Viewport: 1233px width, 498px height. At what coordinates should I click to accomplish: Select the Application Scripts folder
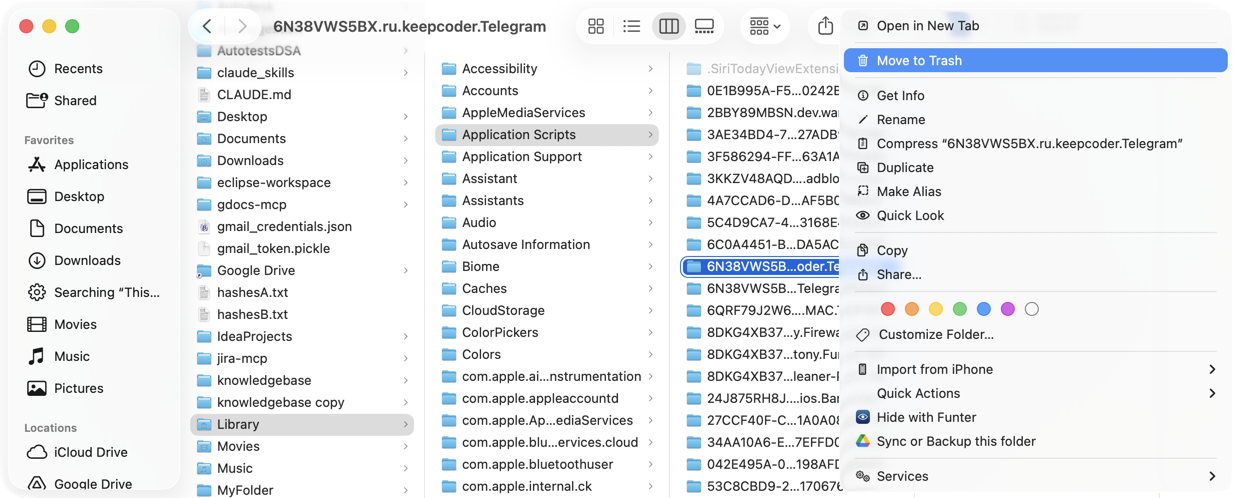coord(547,135)
